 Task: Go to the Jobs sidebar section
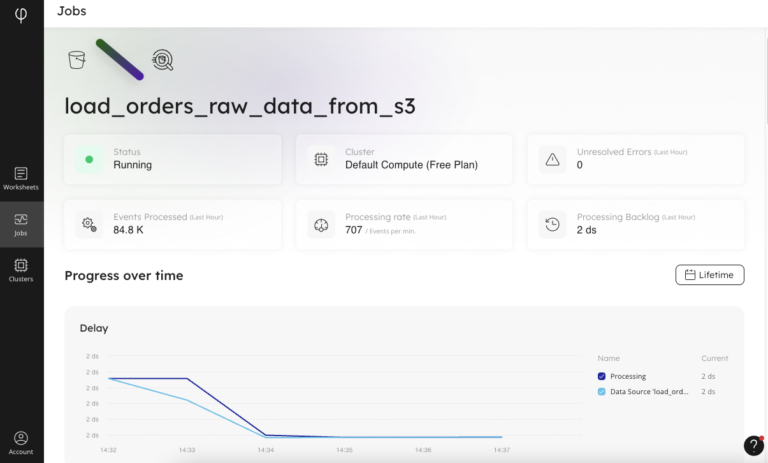point(21,224)
